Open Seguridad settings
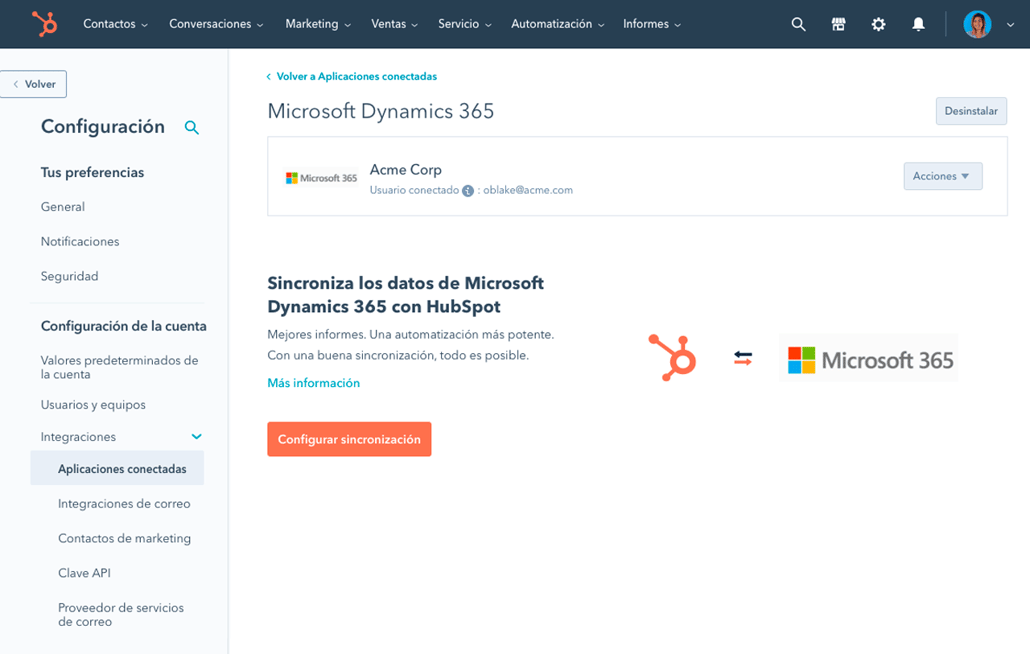 click(70, 276)
